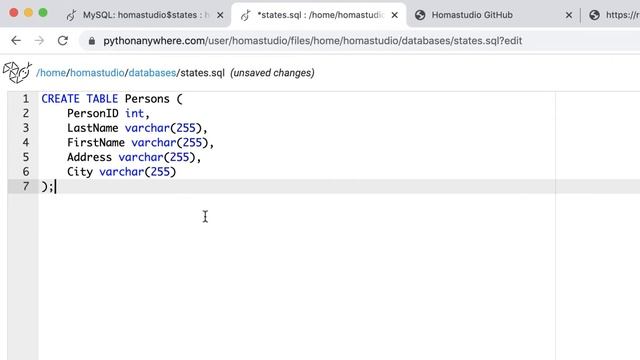
Task: Open the homastudio breadcrumb link
Action: click(x=97, y=73)
